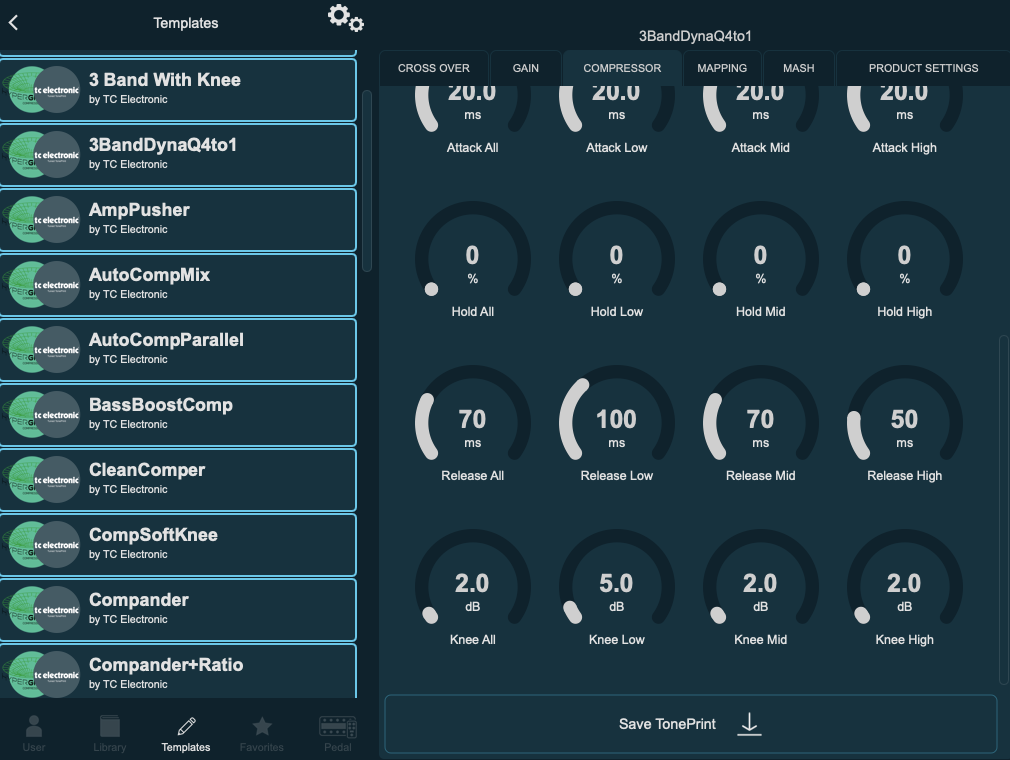Image resolution: width=1010 pixels, height=760 pixels.
Task: Open the MASH tab
Action: (798, 68)
